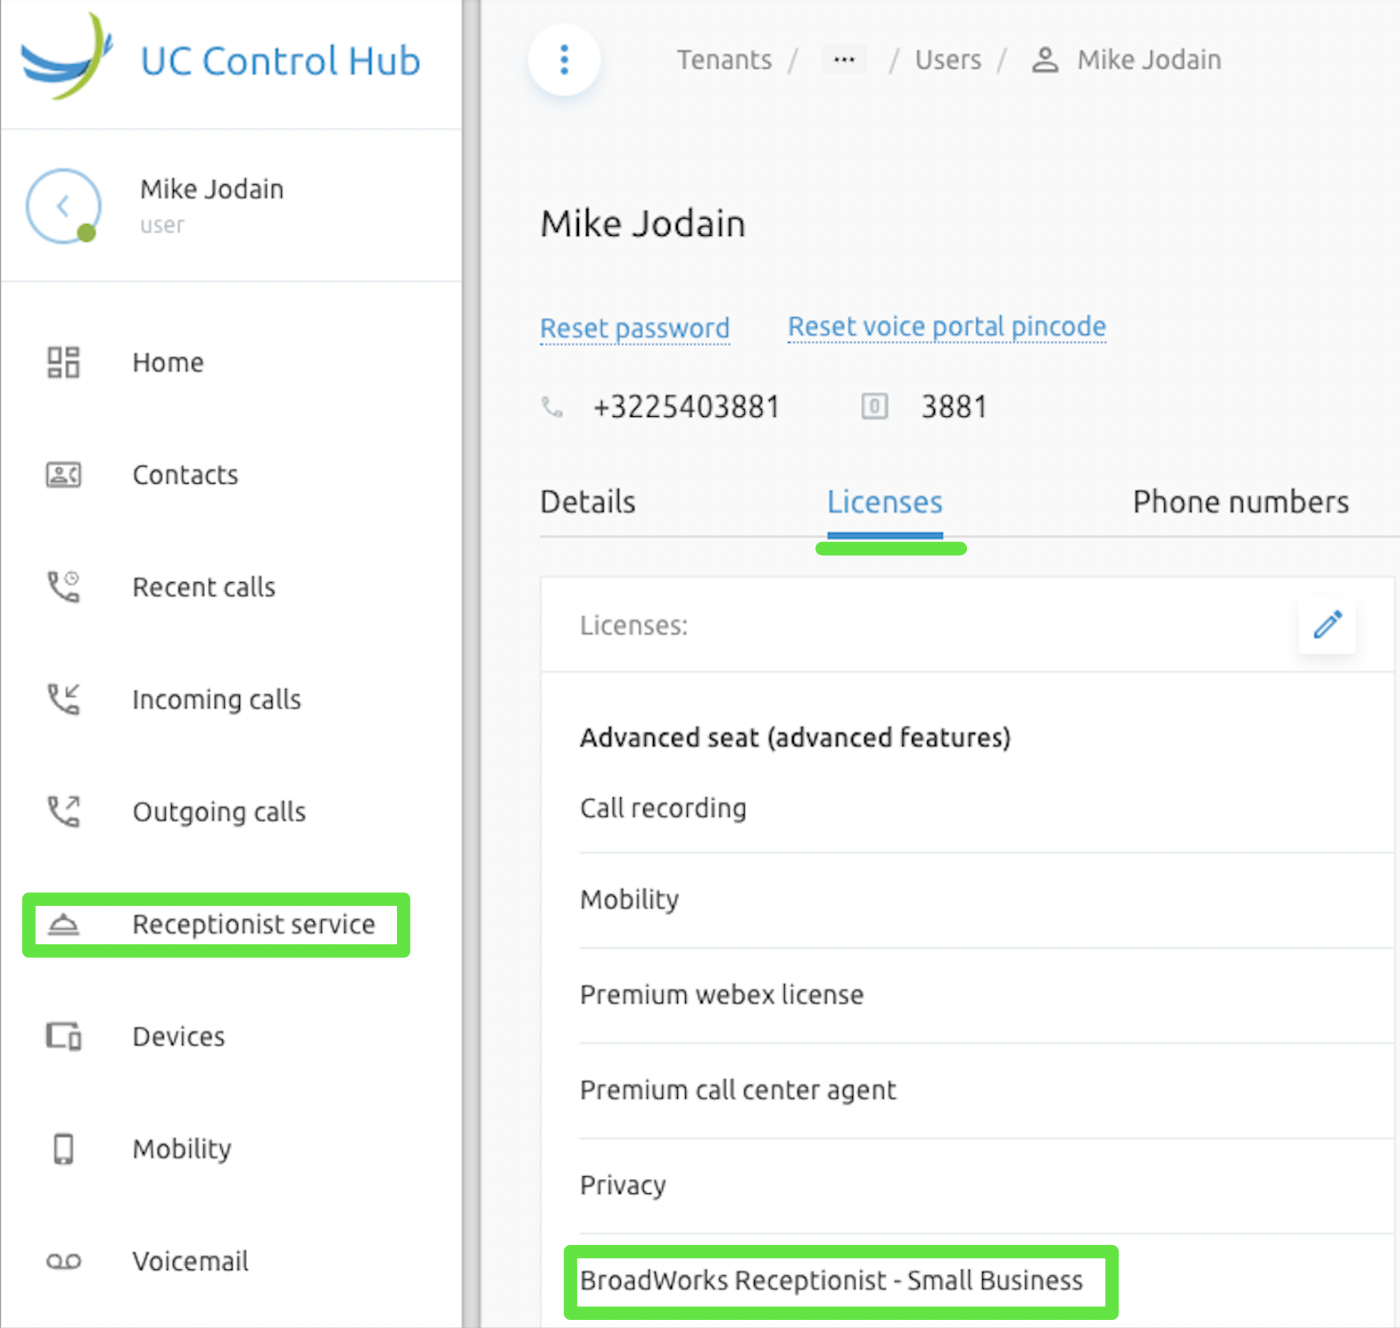Select the Licenses tab
This screenshot has height=1328, width=1400.
point(884,501)
